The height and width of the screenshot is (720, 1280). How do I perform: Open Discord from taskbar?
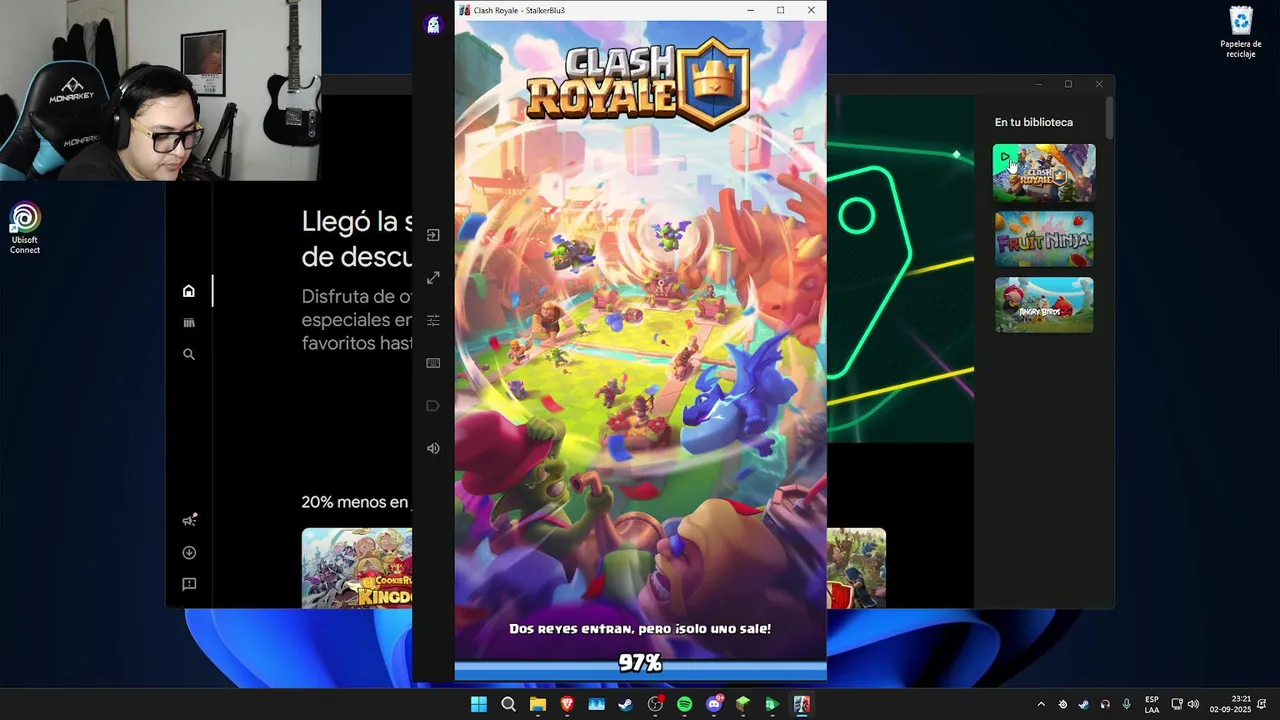[714, 704]
